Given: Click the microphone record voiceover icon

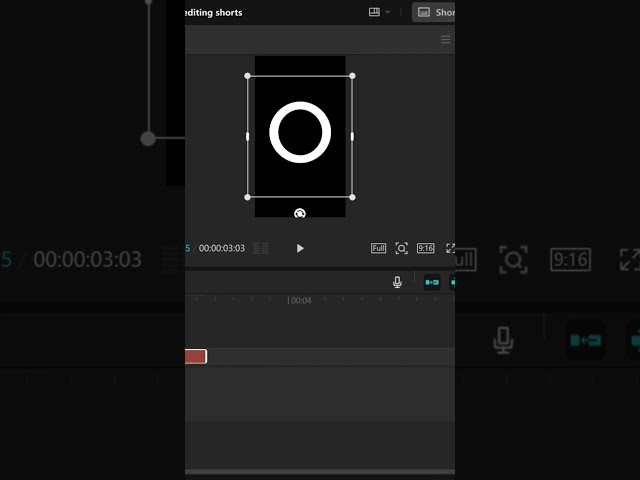Looking at the screenshot, I should pos(397,282).
